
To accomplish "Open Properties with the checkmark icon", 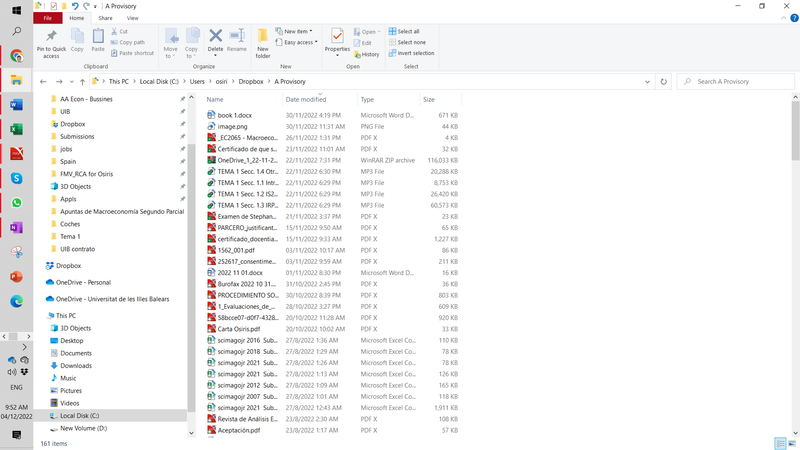I will [x=337, y=38].
